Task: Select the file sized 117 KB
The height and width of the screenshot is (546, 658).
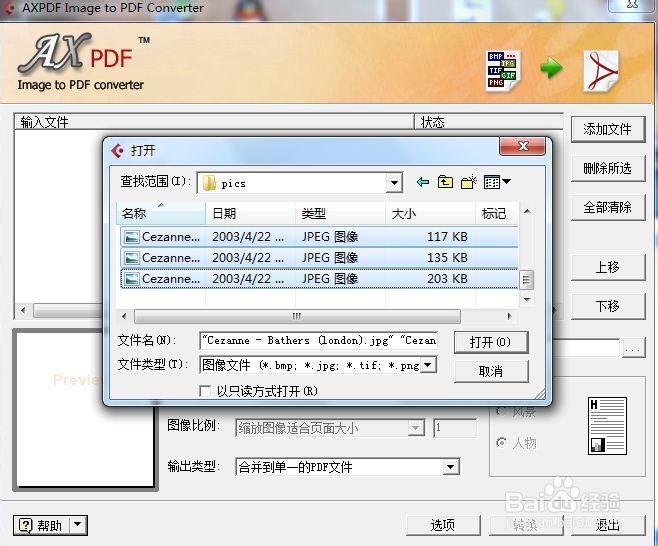Action: pyautogui.click(x=319, y=237)
